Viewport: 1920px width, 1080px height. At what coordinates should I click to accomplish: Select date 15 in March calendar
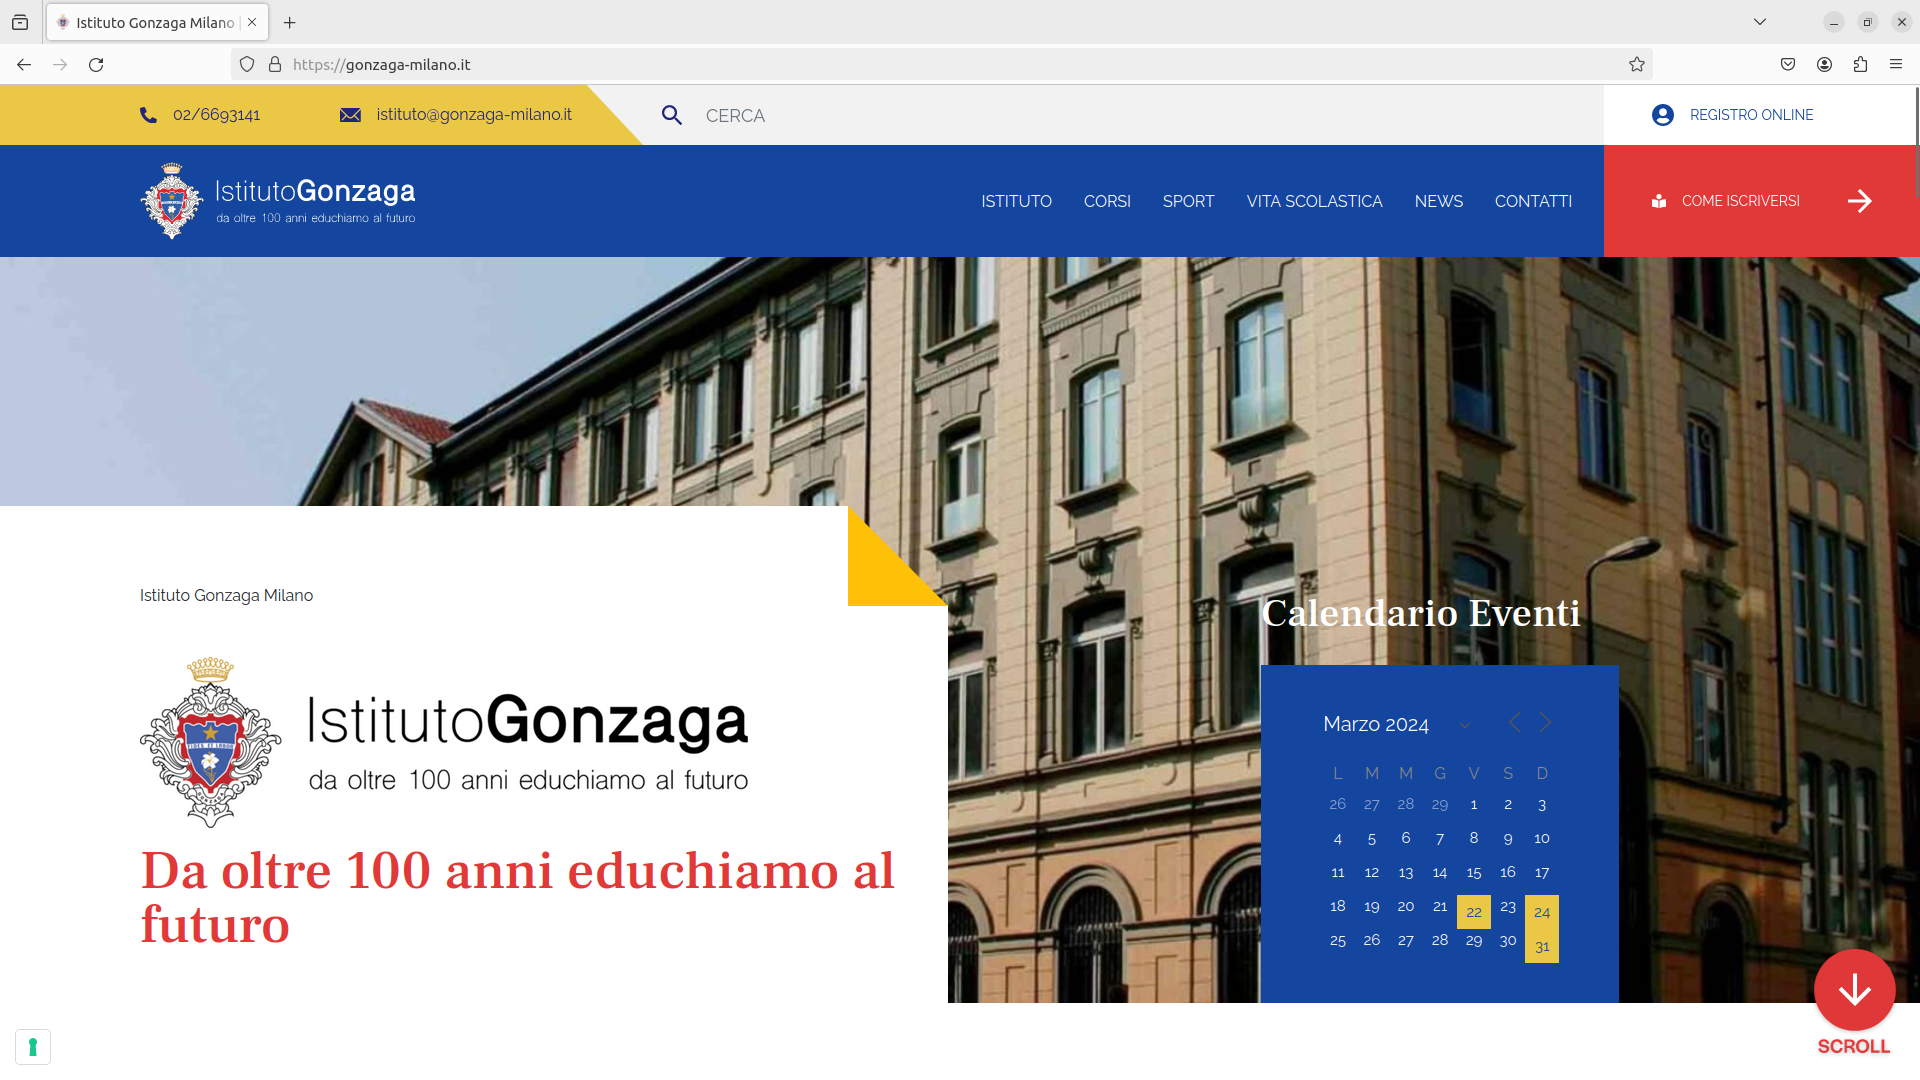tap(1474, 872)
